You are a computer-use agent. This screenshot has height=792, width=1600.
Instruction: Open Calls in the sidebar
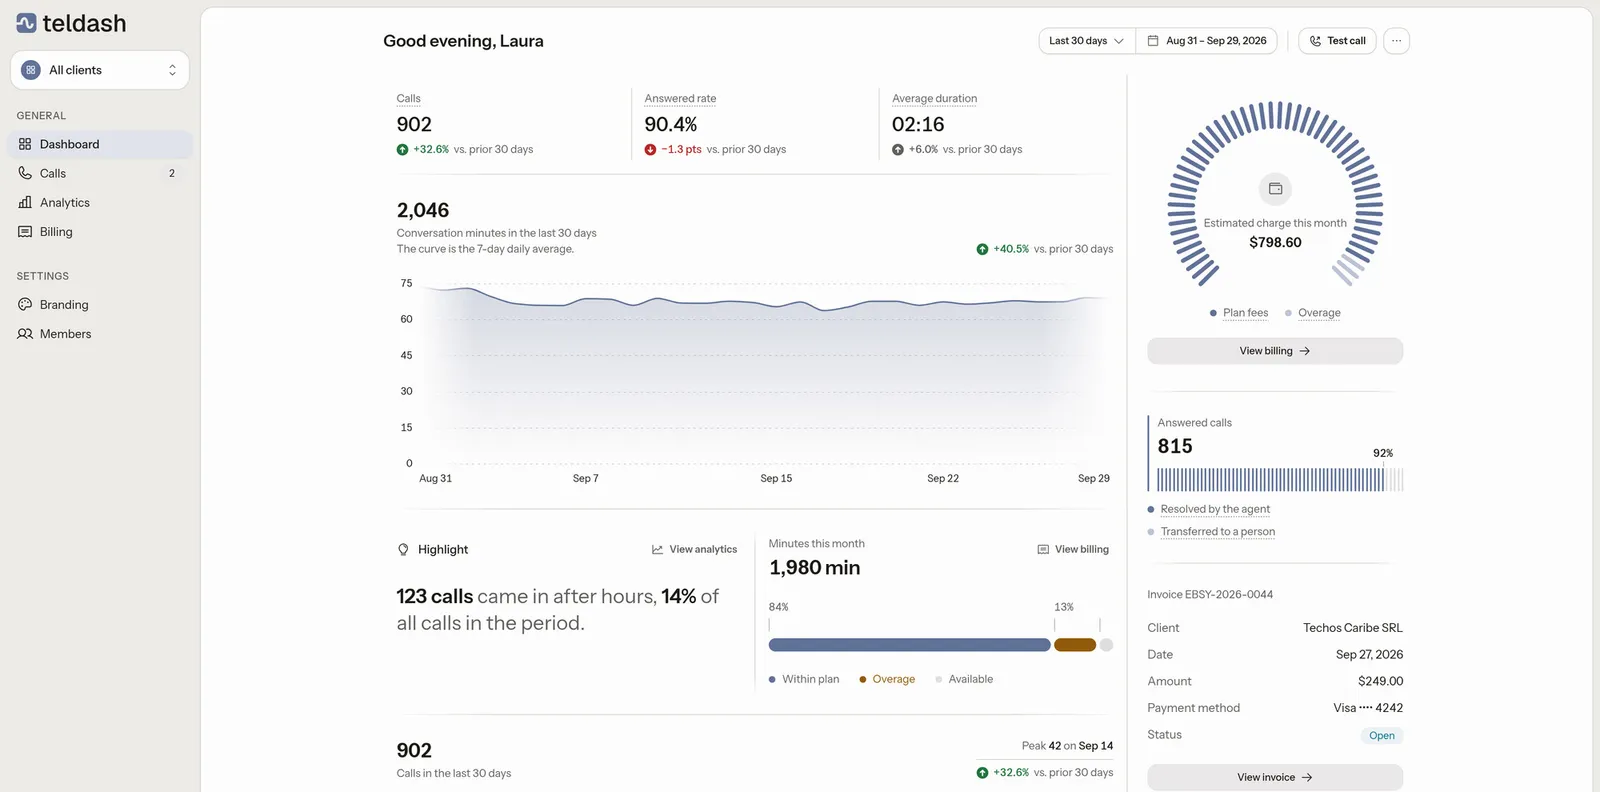pos(100,173)
